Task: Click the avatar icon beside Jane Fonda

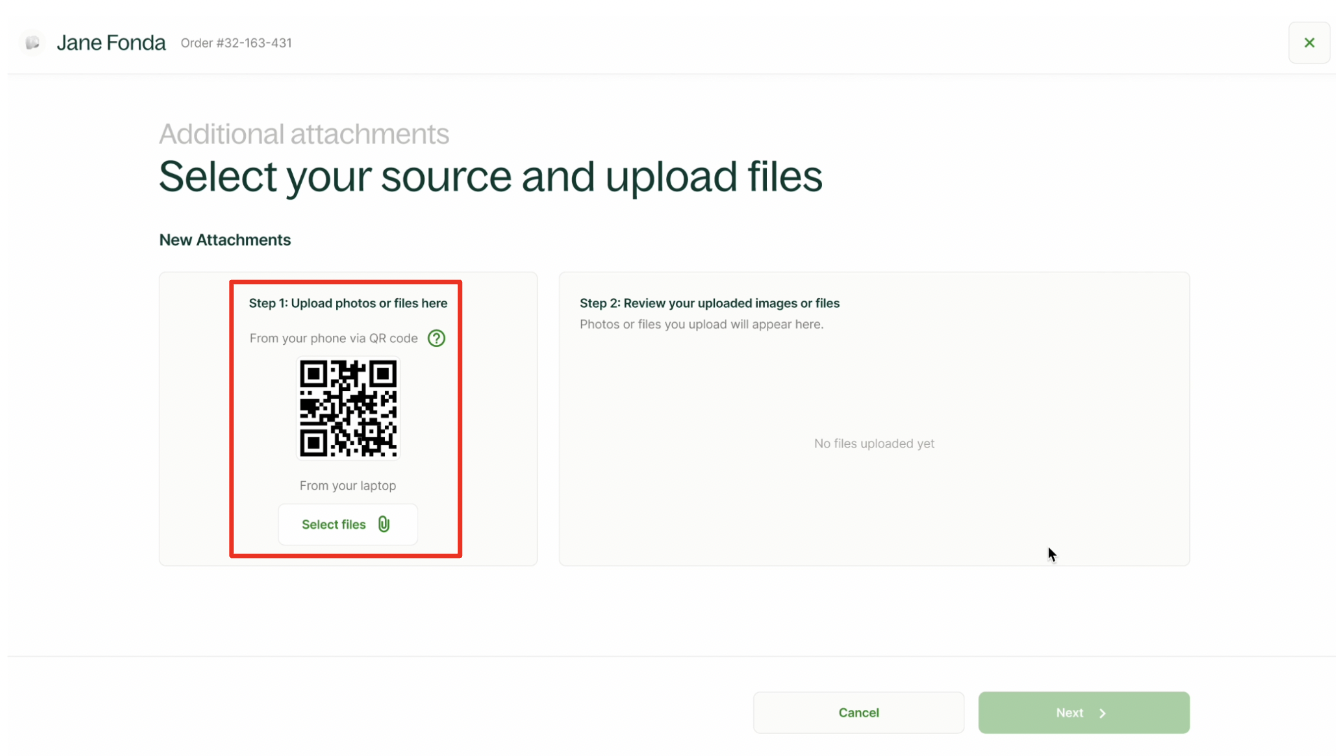Action: click(x=33, y=43)
